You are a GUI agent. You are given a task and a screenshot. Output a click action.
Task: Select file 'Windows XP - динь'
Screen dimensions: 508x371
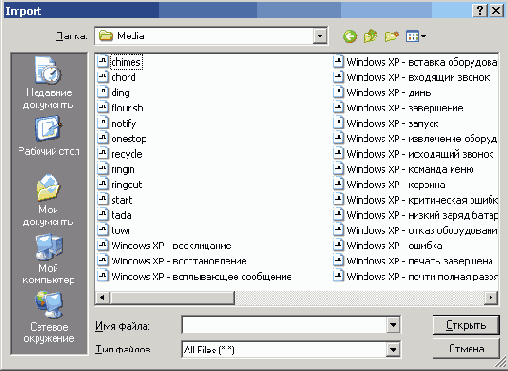[x=383, y=92]
